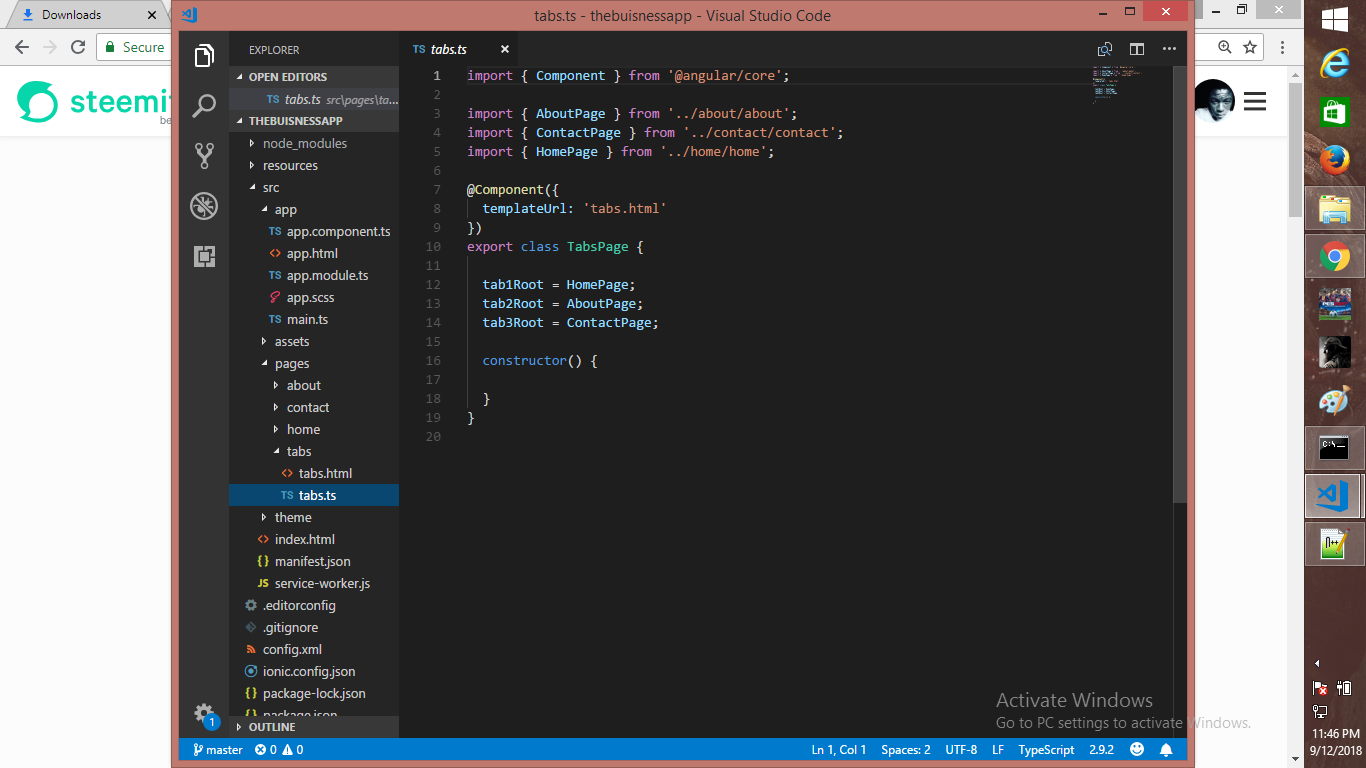Select tabs.ts in the tabs folder
This screenshot has width=1366, height=768.
point(314,495)
